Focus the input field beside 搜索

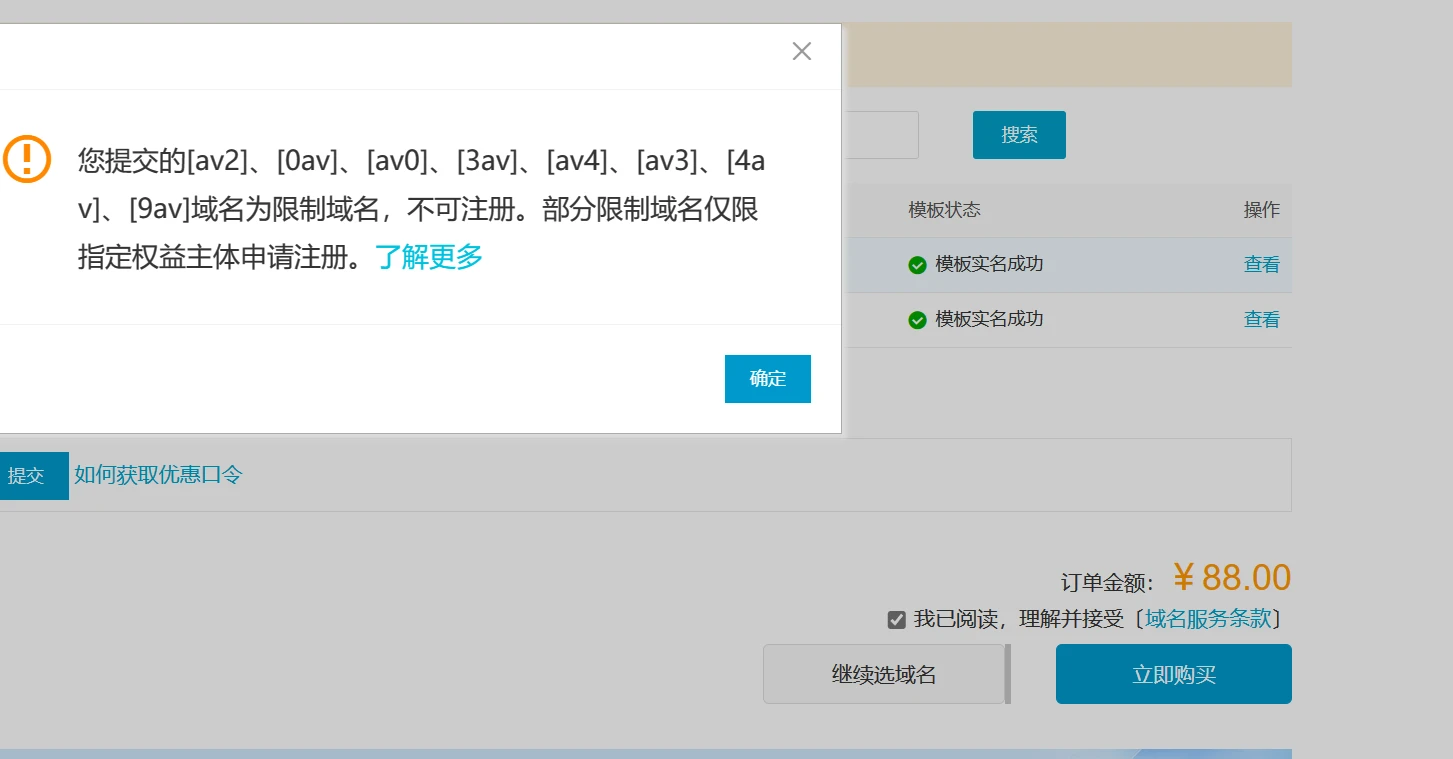pos(881,135)
